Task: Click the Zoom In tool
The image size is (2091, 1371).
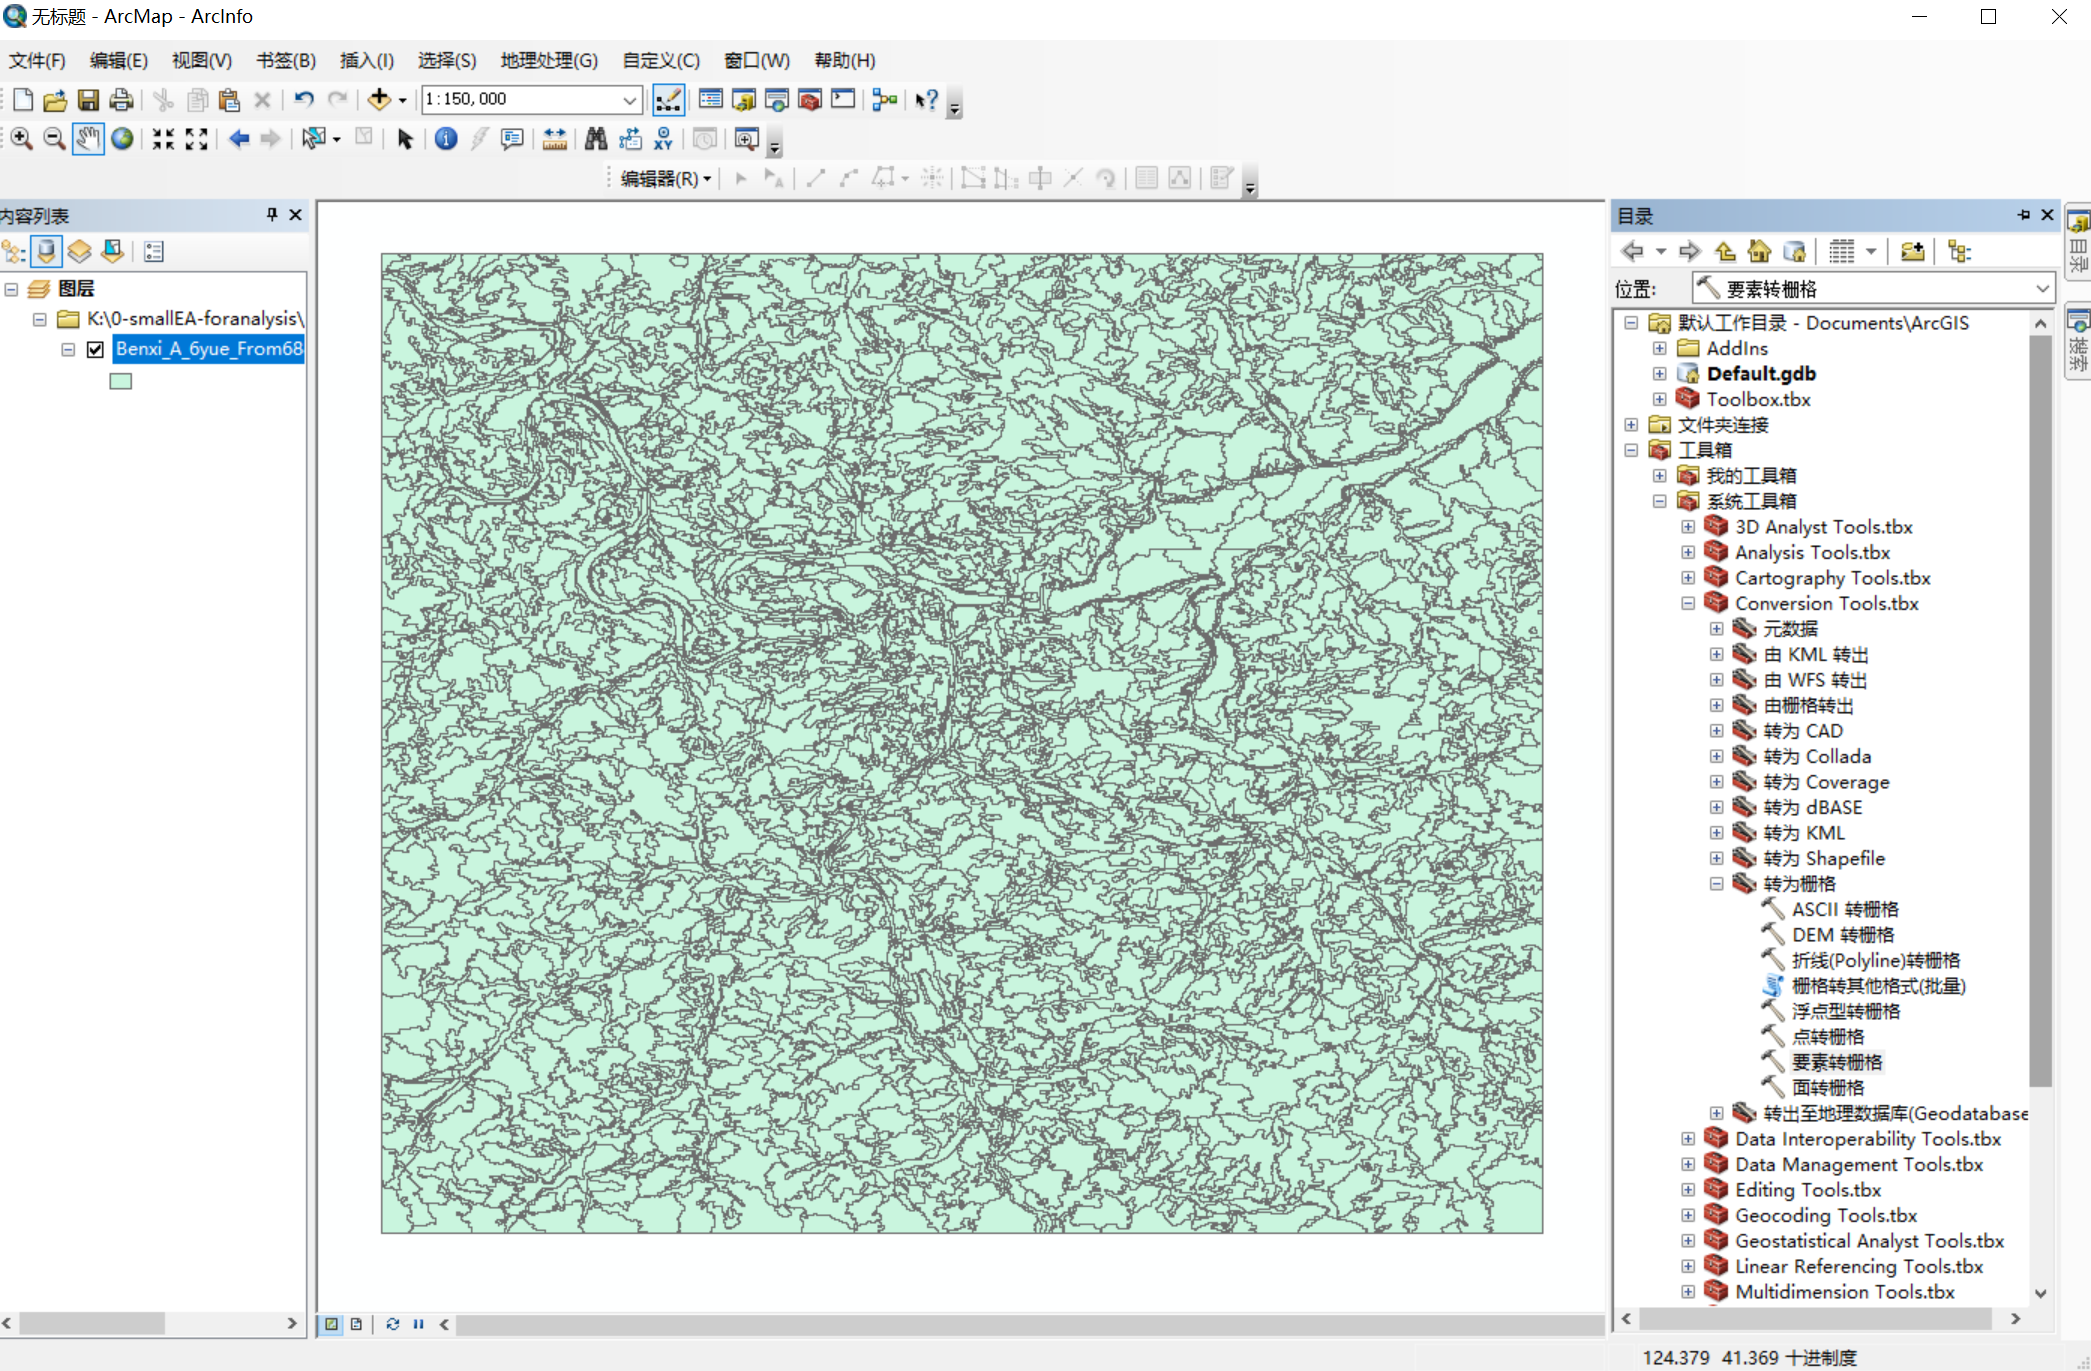Action: [21, 139]
